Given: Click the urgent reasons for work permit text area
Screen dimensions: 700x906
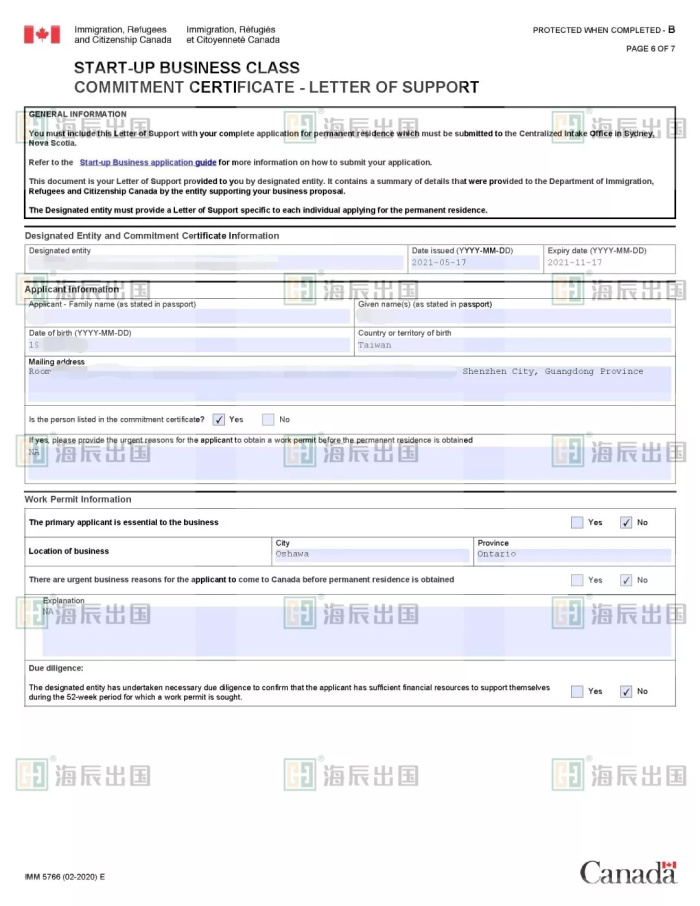Looking at the screenshot, I should point(350,463).
